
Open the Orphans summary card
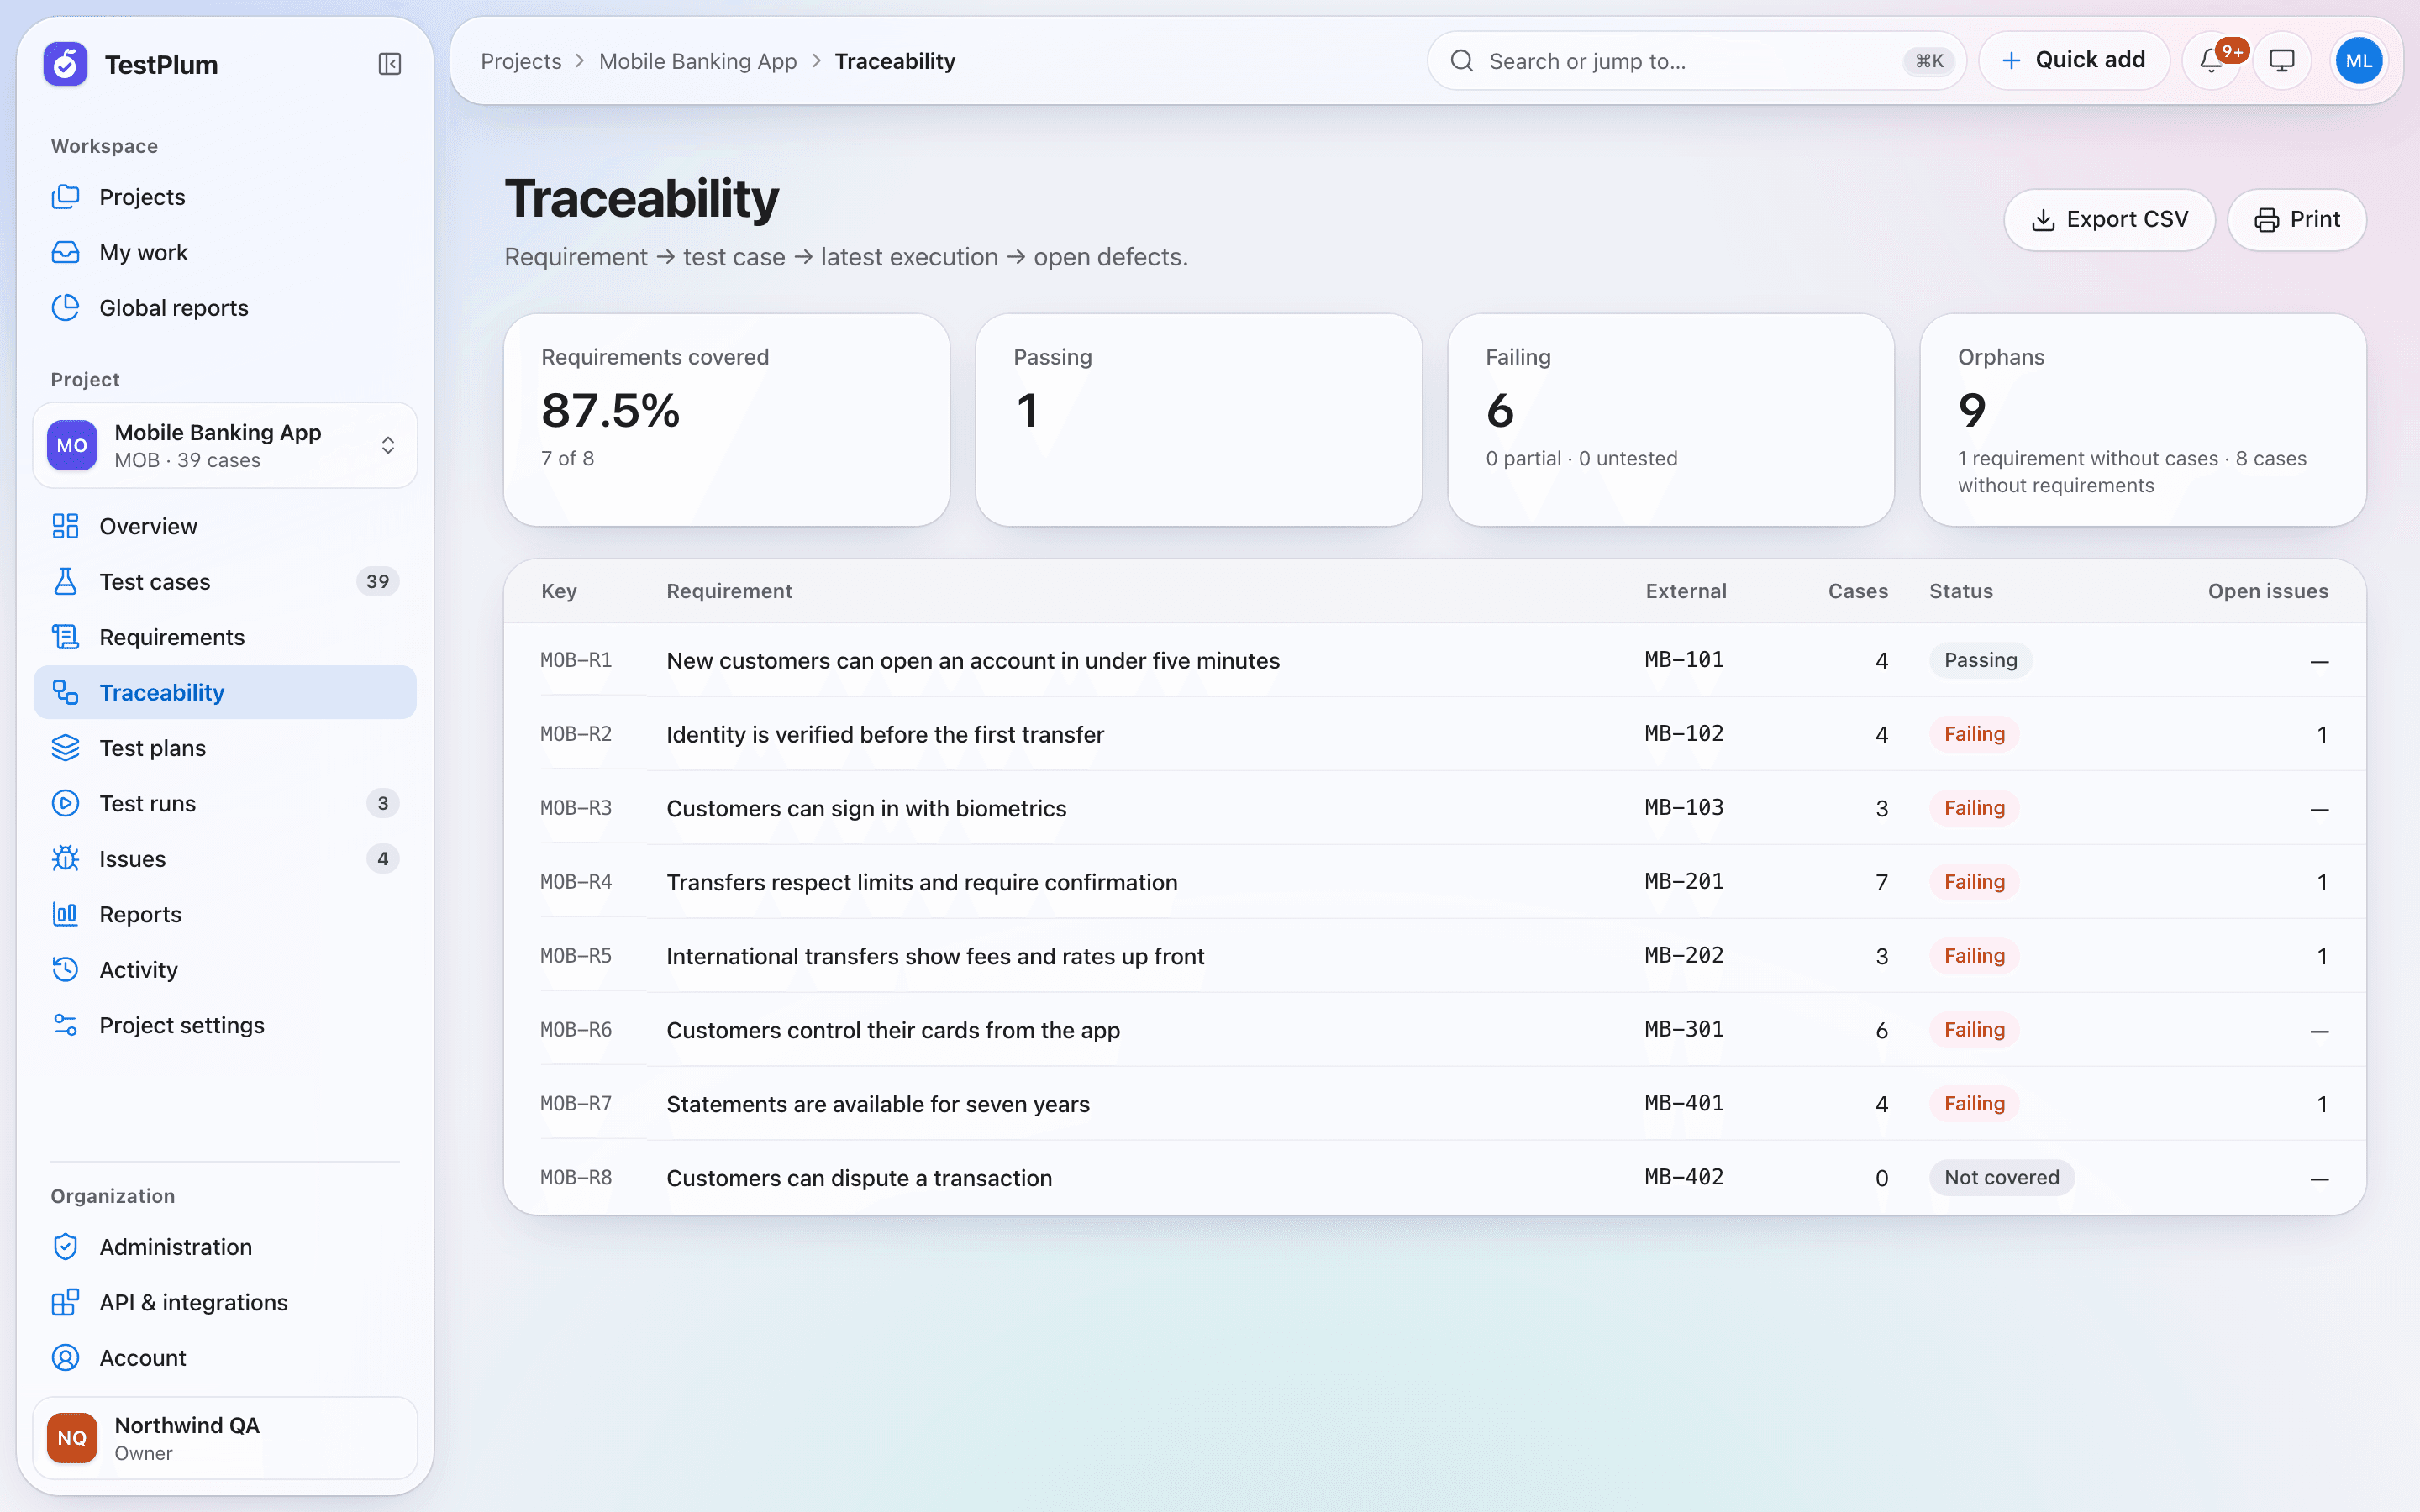(x=2143, y=420)
